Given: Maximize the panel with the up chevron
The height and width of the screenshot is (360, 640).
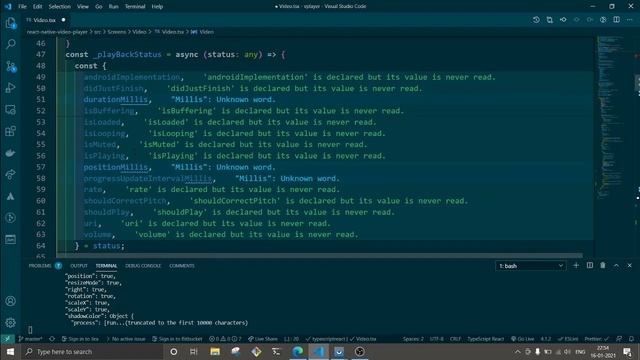Looking at the screenshot, I should coord(616,265).
